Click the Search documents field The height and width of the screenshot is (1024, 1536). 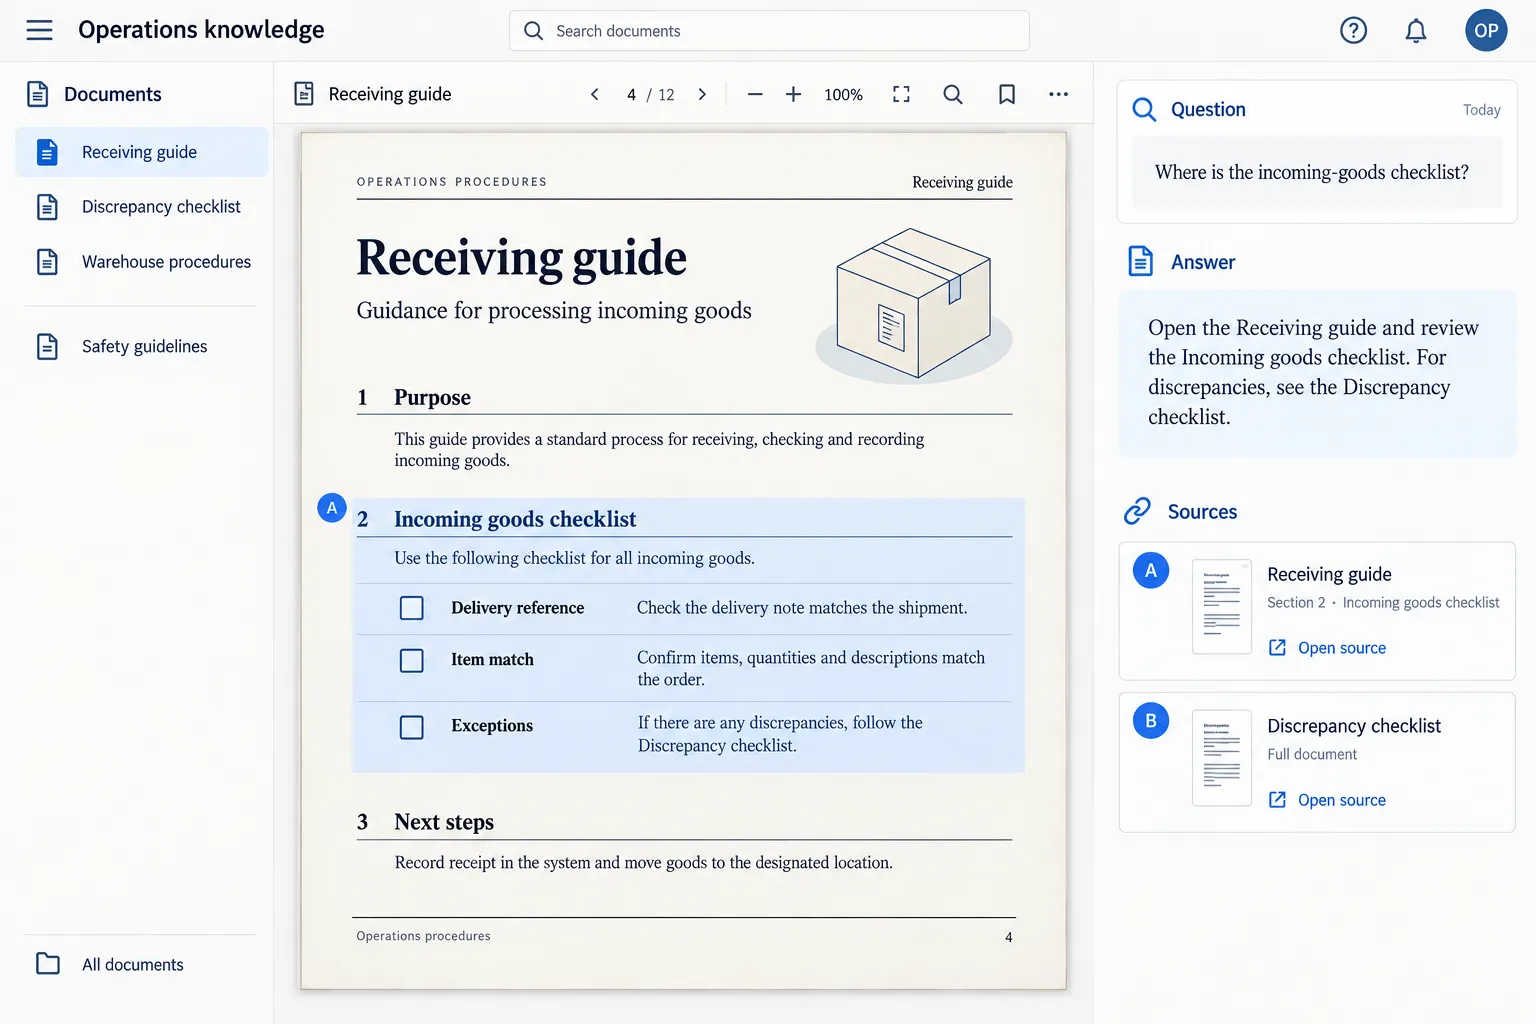[769, 31]
